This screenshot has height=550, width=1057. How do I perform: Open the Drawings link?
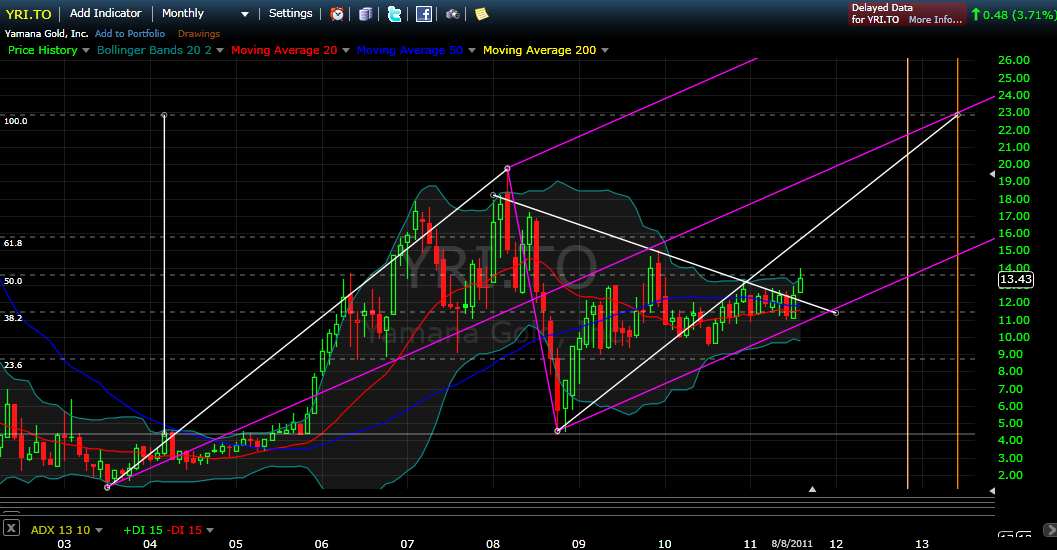click(x=199, y=34)
